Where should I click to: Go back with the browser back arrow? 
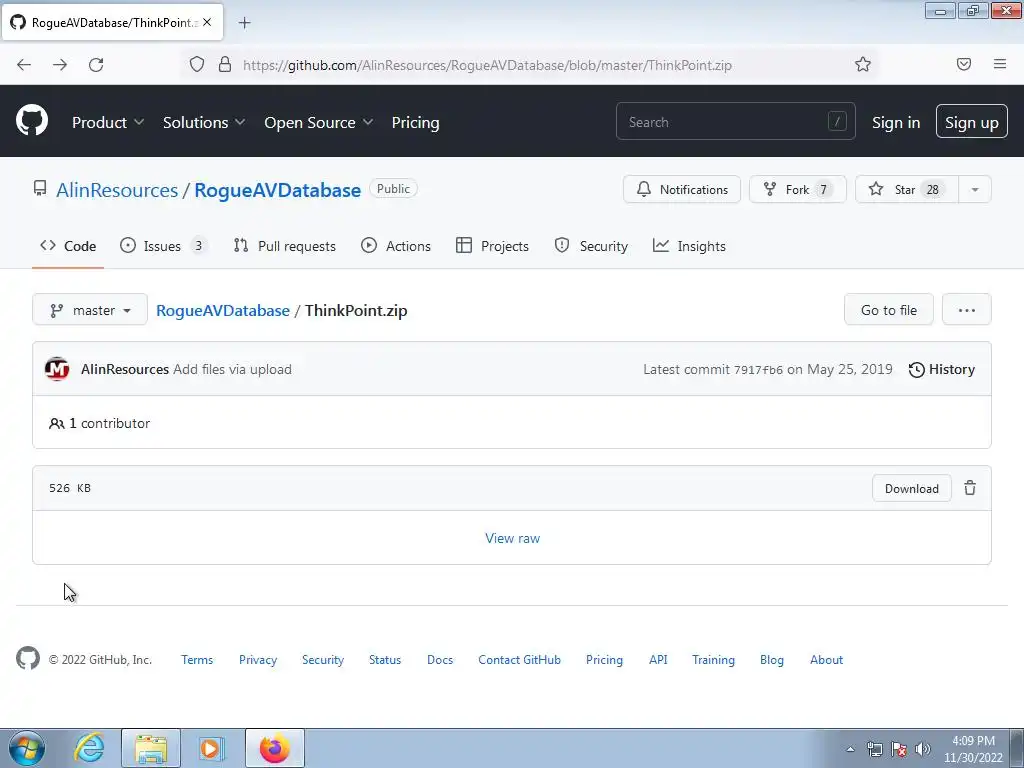24,65
